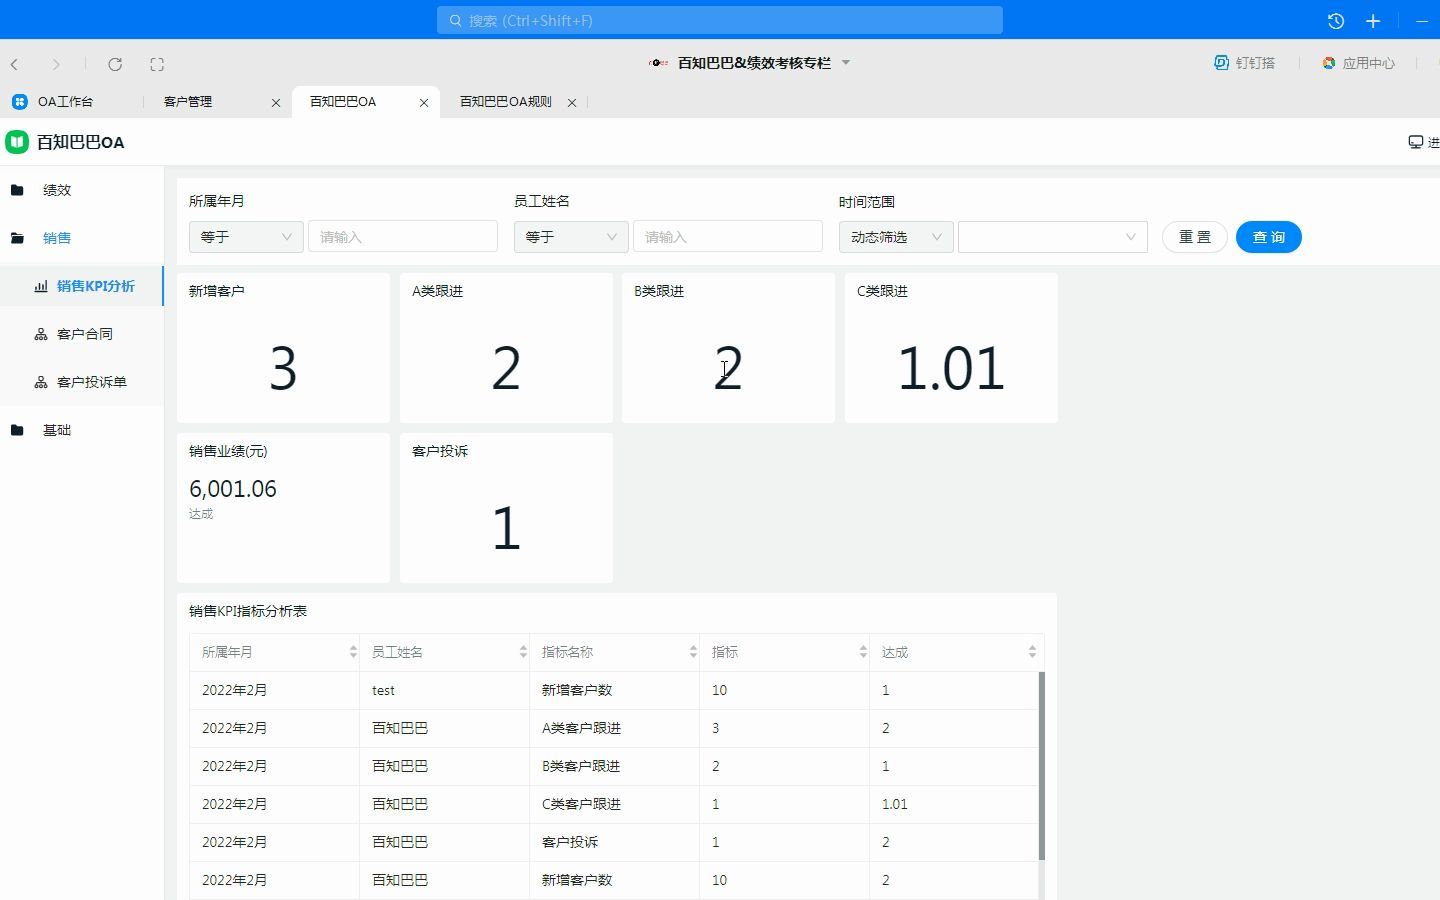This screenshot has height=900, width=1440.
Task: Sort table by 指标名称 column
Action: (693, 652)
